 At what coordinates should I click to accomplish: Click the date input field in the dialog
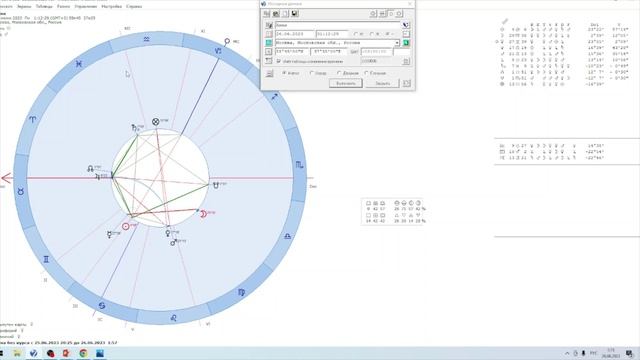click(295, 34)
